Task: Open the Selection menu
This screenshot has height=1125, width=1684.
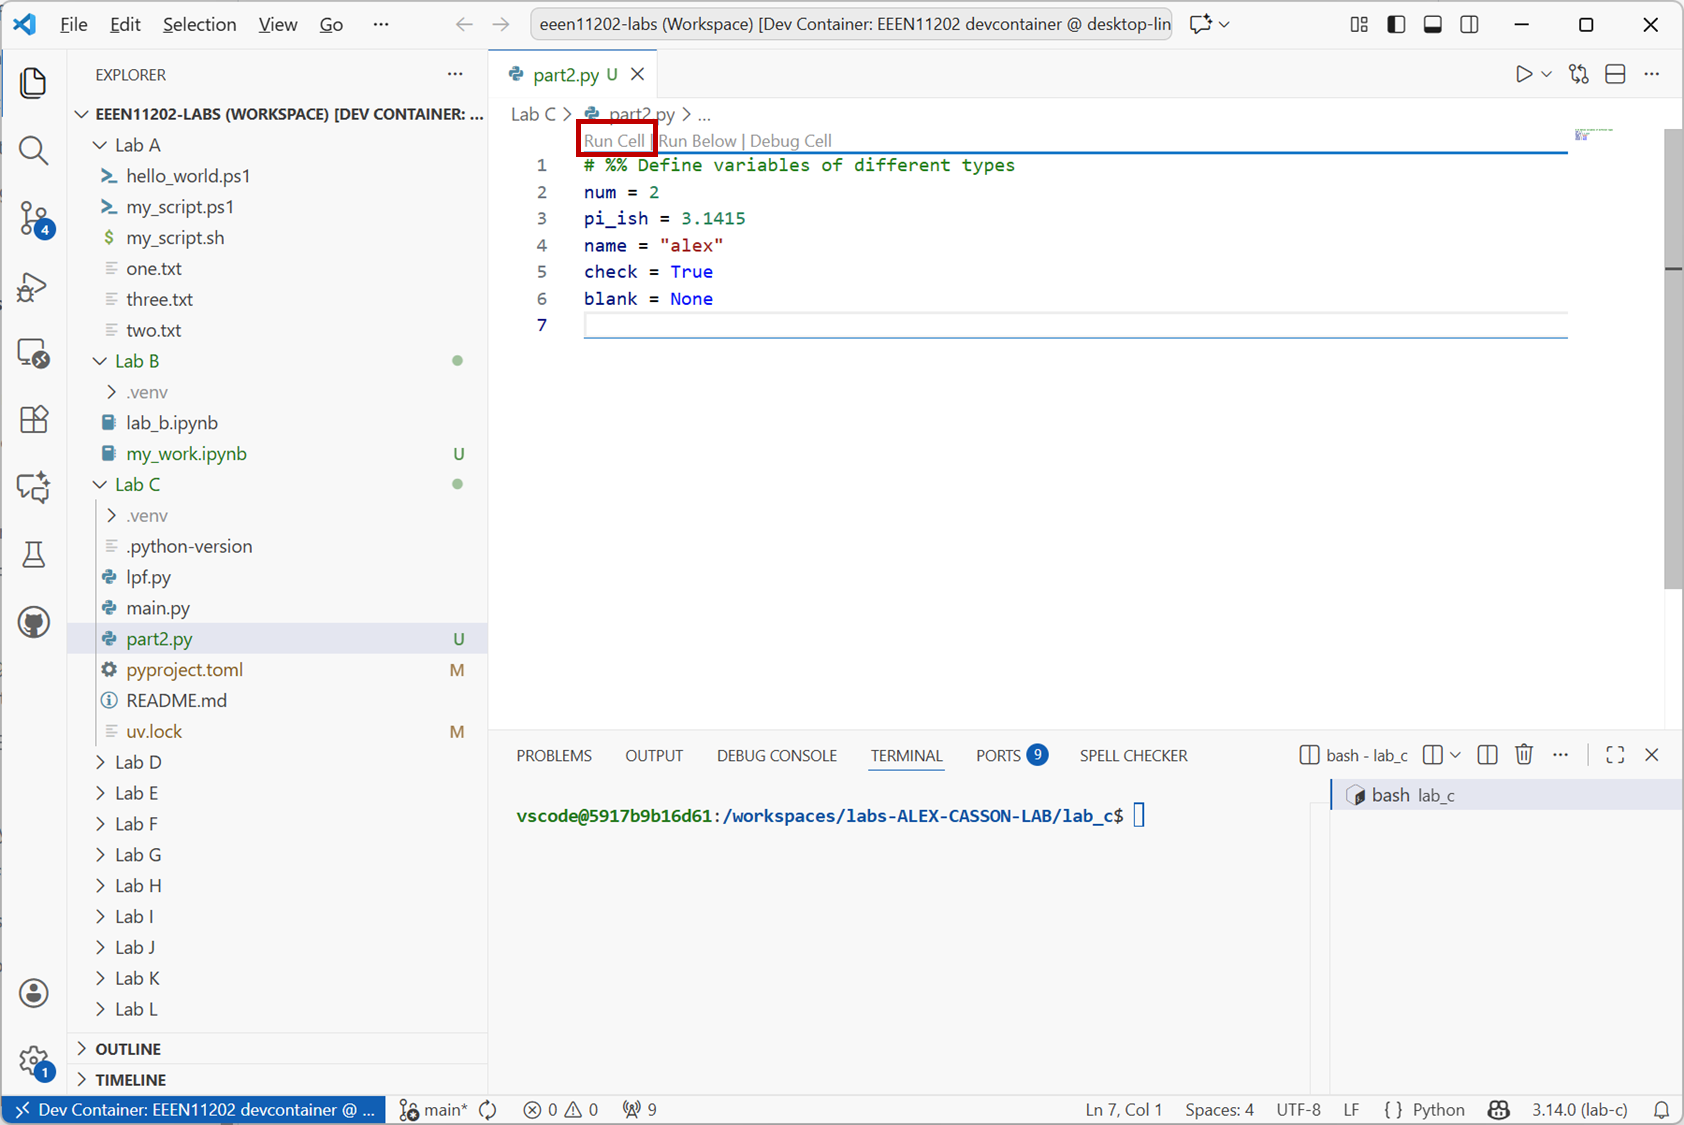Action: click(199, 25)
